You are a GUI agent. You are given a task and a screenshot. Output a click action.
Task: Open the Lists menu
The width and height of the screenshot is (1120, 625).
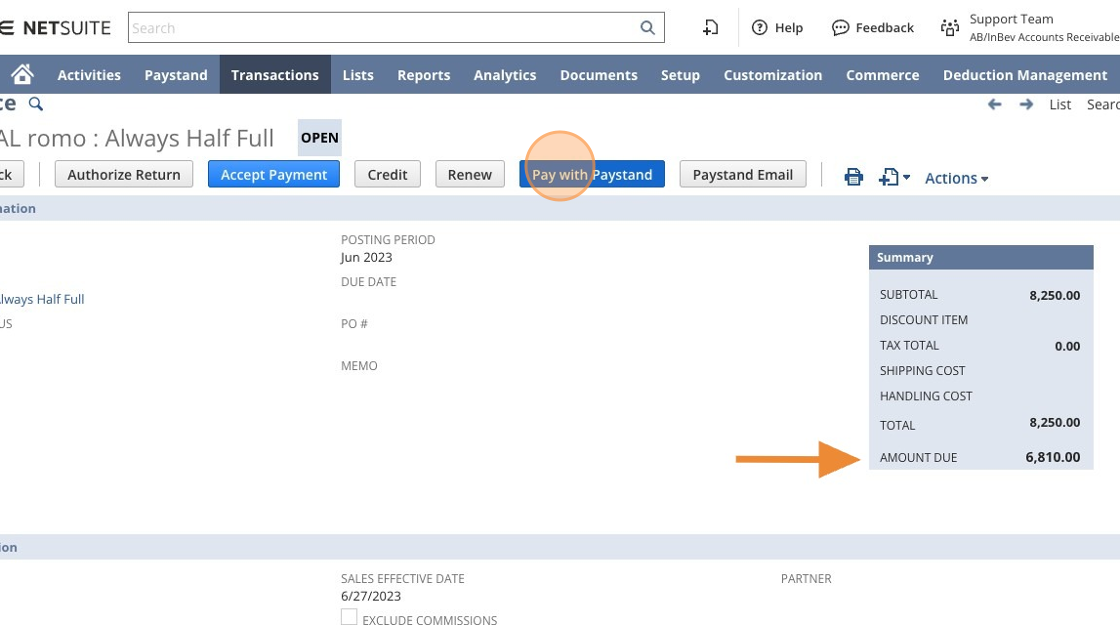coord(358,75)
